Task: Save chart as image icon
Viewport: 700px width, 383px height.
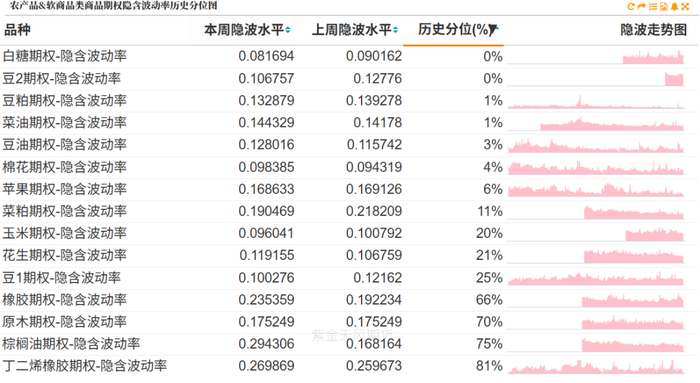Action: [x=663, y=6]
